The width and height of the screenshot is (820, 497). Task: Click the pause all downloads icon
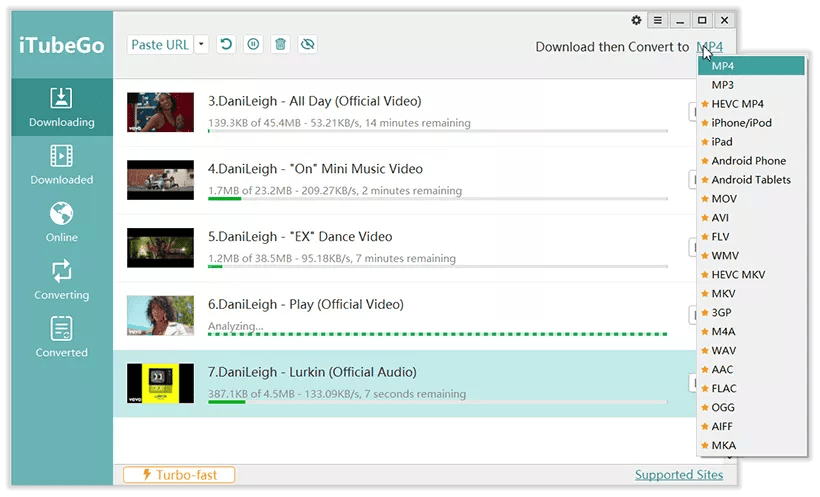[253, 44]
